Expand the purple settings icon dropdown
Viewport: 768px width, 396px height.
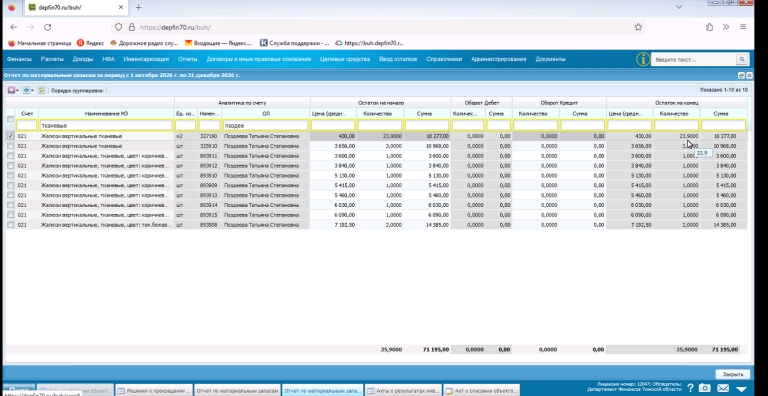pyautogui.click(x=13, y=91)
